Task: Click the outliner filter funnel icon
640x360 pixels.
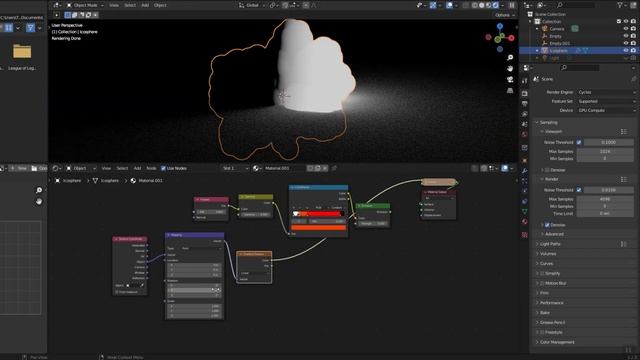Action: pos(620,5)
